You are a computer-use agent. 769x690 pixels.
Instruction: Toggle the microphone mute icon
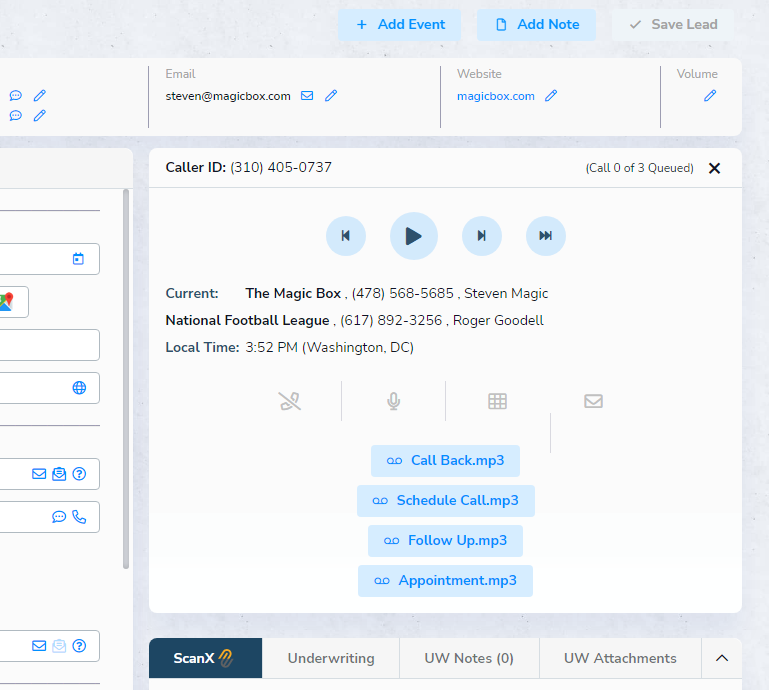pos(394,401)
